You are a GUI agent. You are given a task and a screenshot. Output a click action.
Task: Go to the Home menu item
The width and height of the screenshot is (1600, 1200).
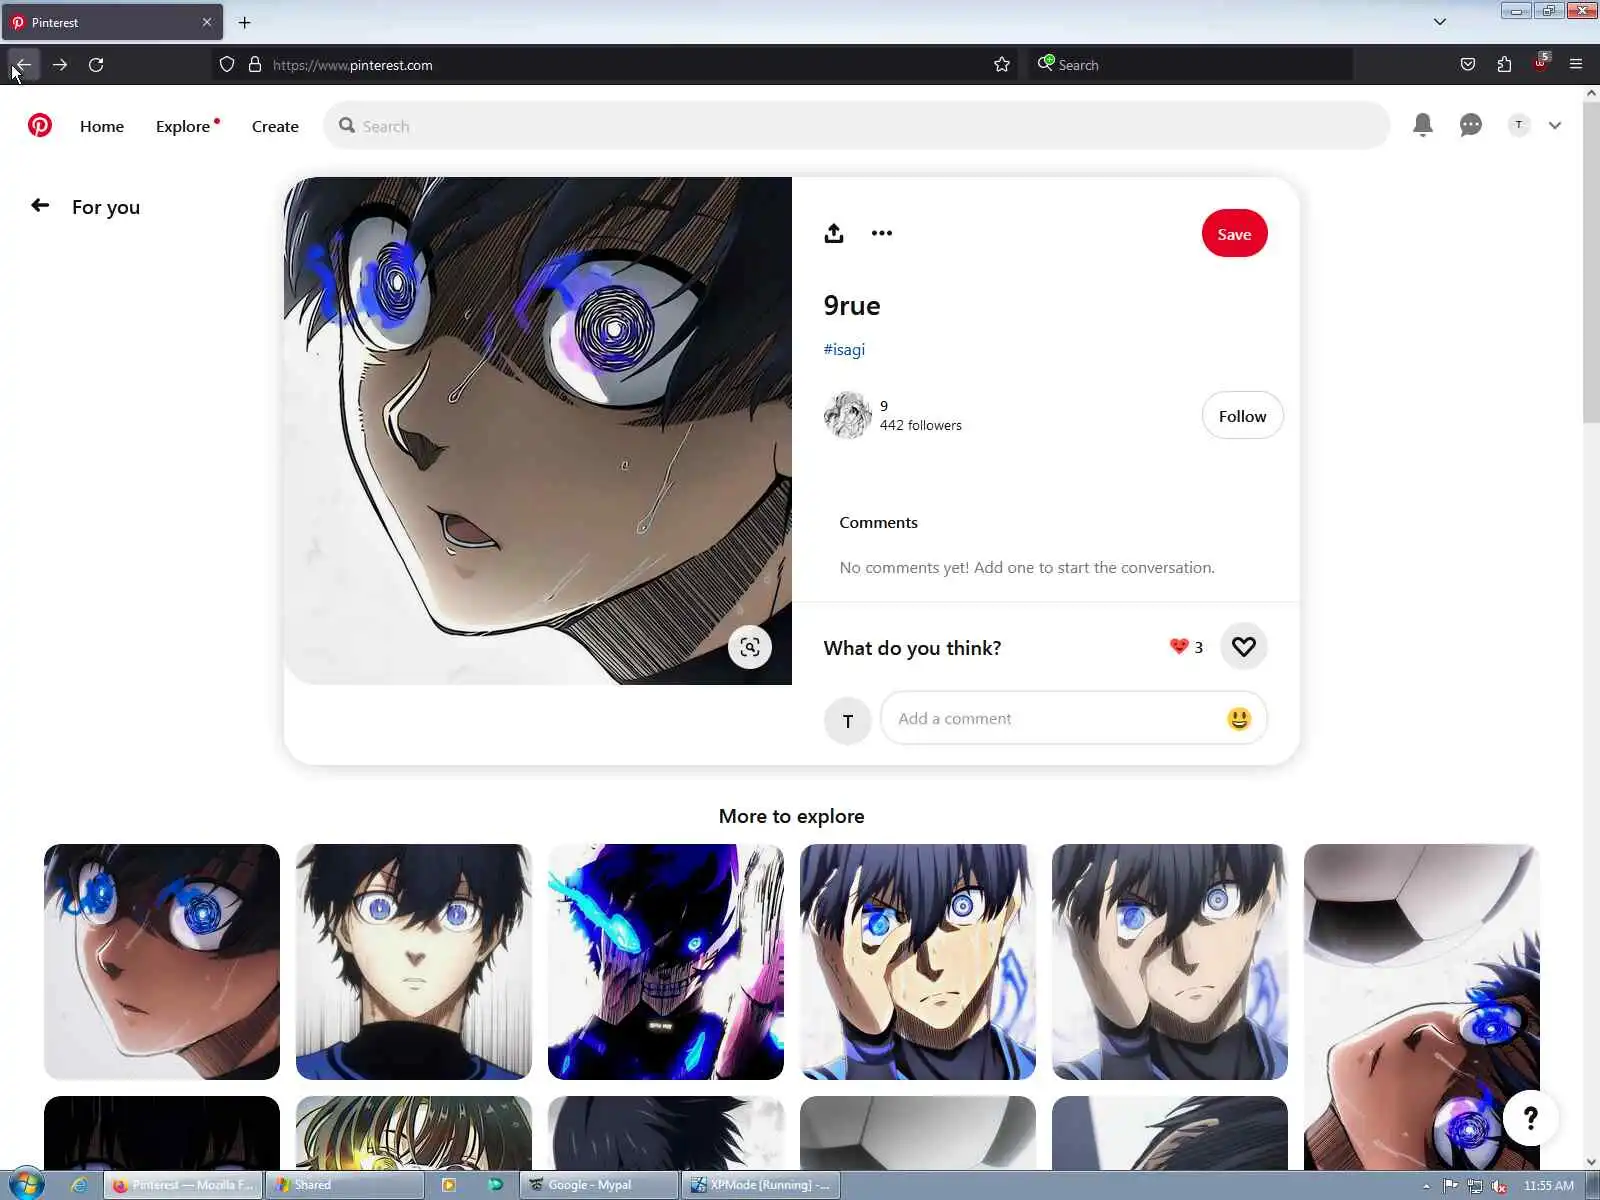point(102,126)
